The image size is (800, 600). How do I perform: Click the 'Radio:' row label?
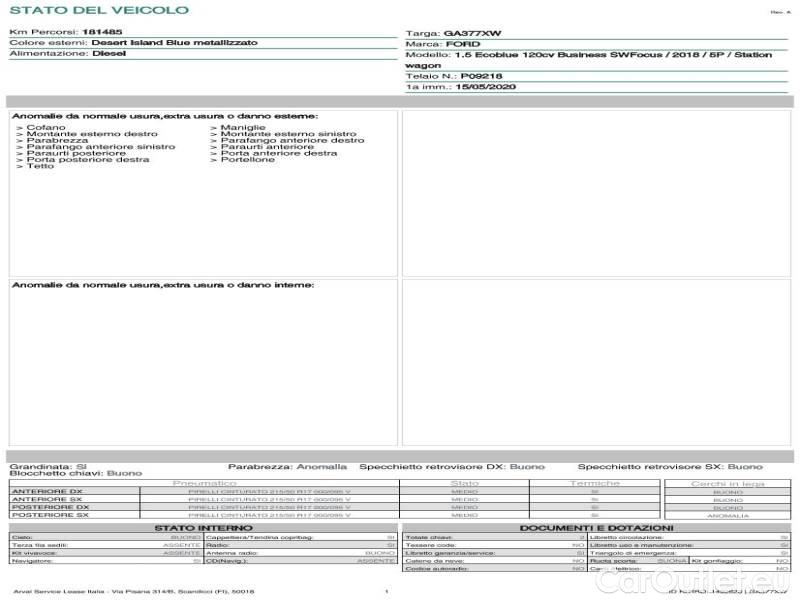[217, 545]
